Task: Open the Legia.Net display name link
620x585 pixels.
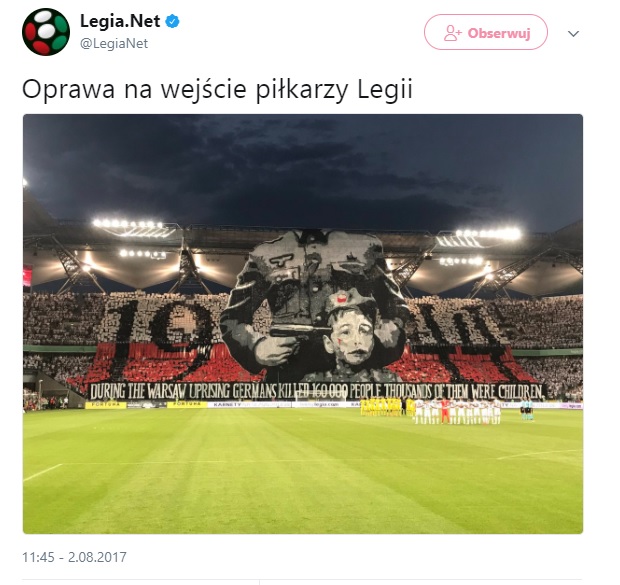Action: 120,21
